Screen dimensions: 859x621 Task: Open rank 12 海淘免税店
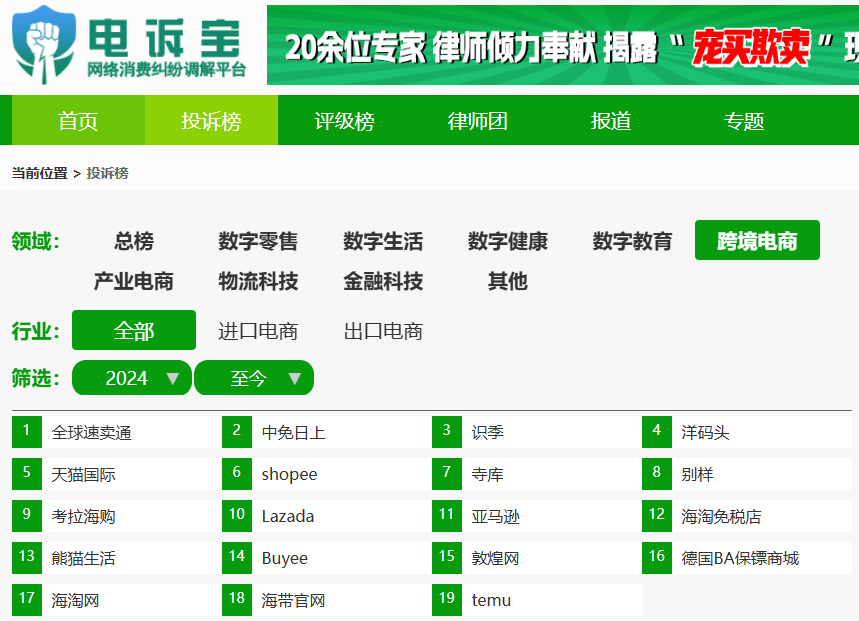747,516
